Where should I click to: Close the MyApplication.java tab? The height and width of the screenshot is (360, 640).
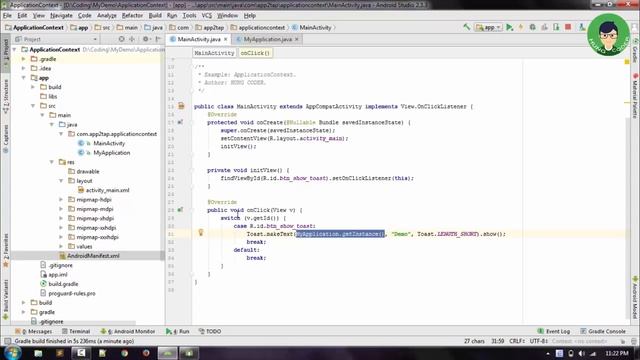297,39
